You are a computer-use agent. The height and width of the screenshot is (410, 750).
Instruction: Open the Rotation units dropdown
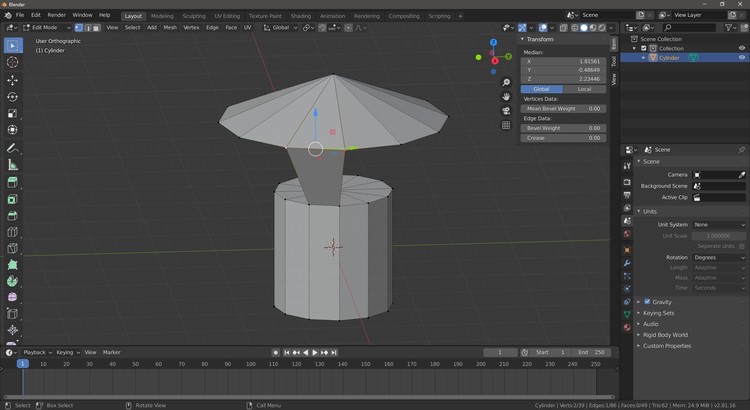point(719,257)
